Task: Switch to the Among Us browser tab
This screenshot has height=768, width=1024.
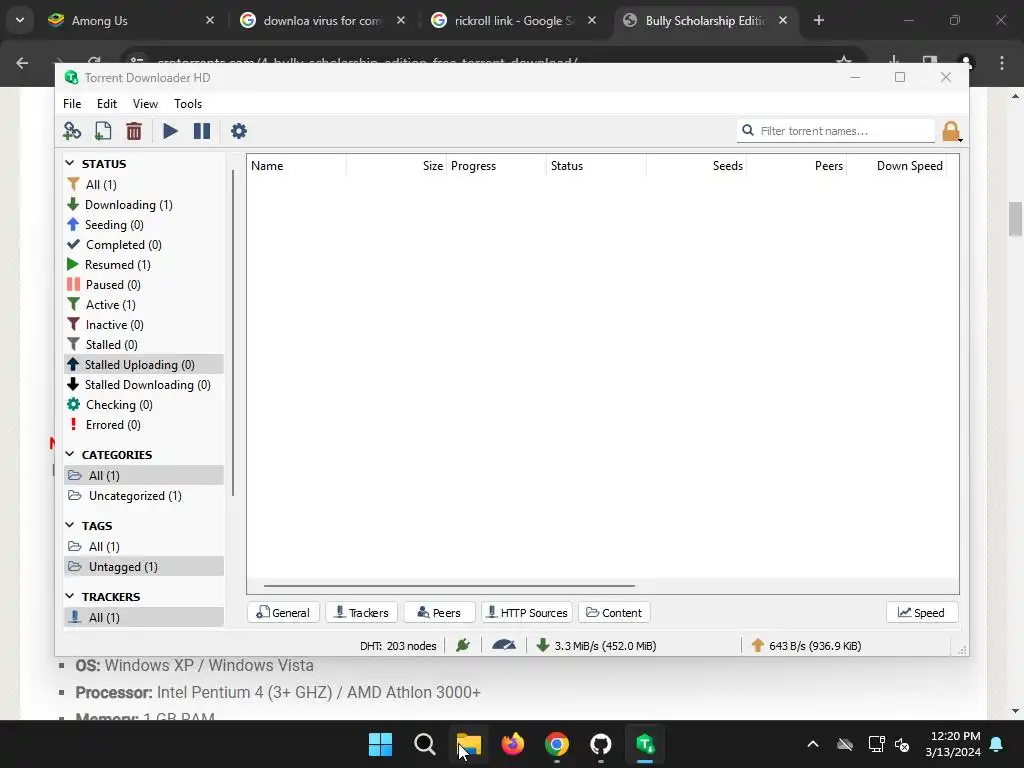Action: [131, 20]
